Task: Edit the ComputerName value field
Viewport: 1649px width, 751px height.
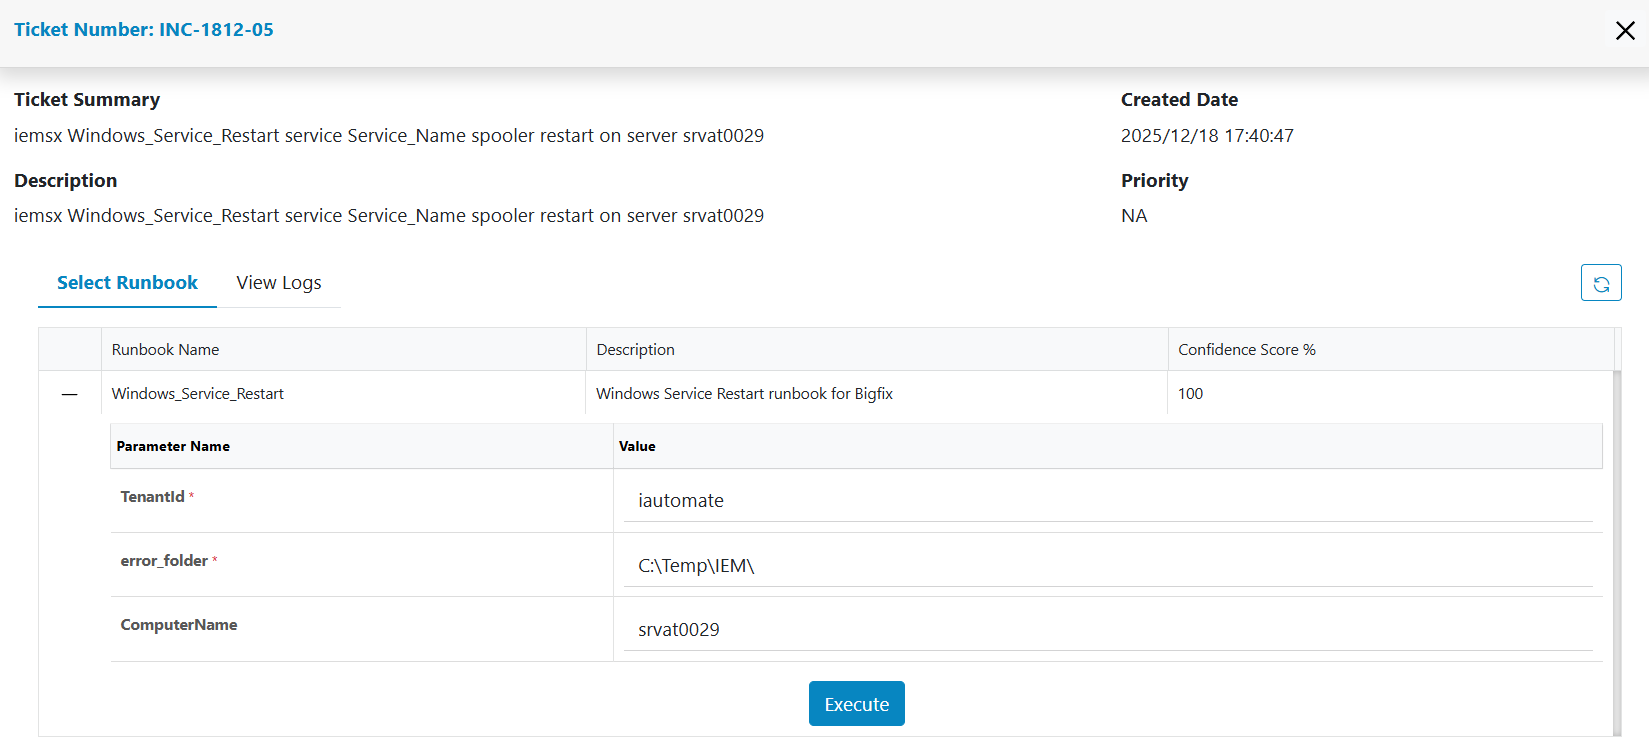Action: pyautogui.click(x=1107, y=630)
